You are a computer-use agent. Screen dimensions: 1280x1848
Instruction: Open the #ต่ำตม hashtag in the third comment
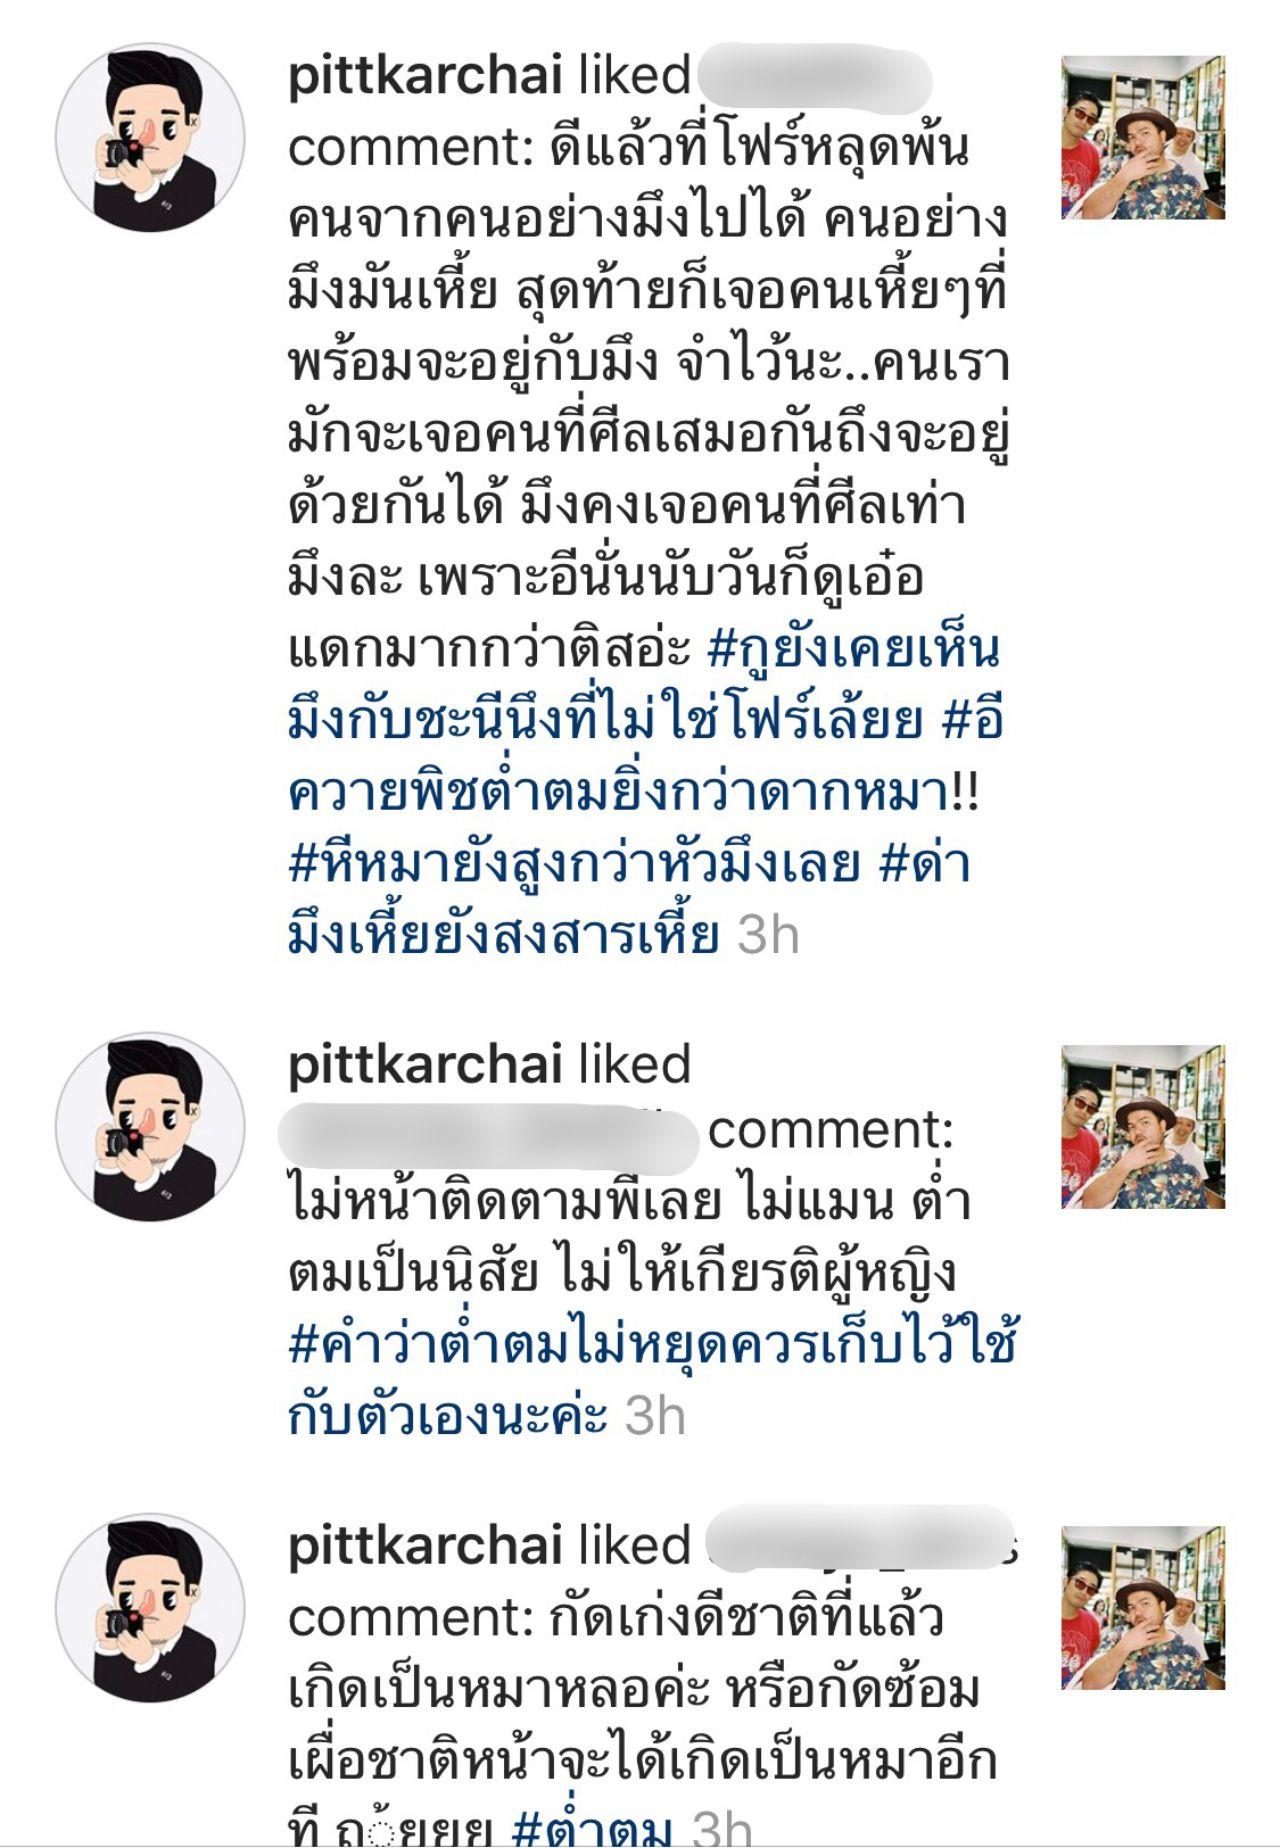pos(590,1828)
